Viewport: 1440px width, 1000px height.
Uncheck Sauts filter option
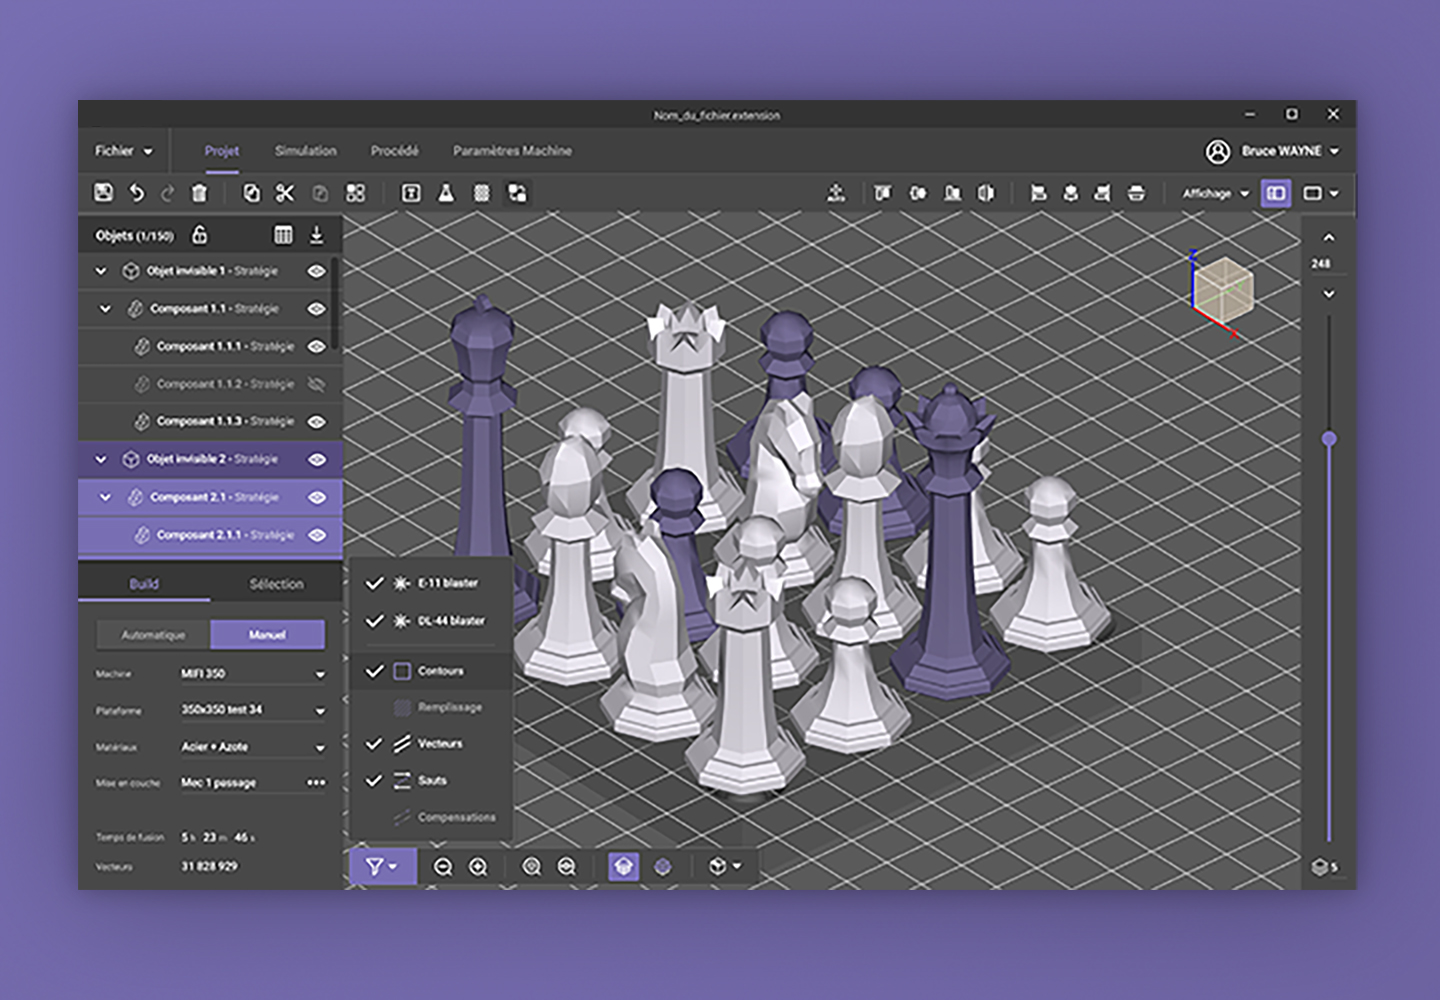[374, 780]
